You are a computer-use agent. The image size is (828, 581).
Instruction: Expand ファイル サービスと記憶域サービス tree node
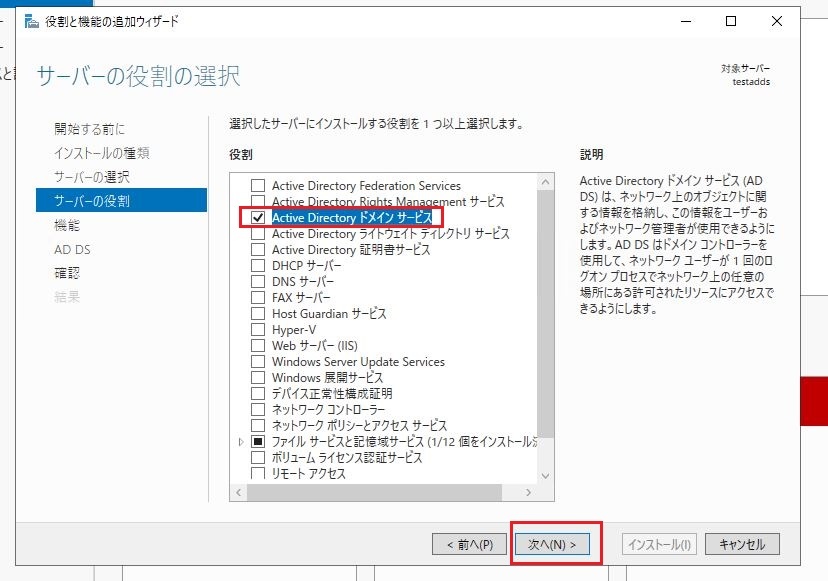(x=241, y=442)
